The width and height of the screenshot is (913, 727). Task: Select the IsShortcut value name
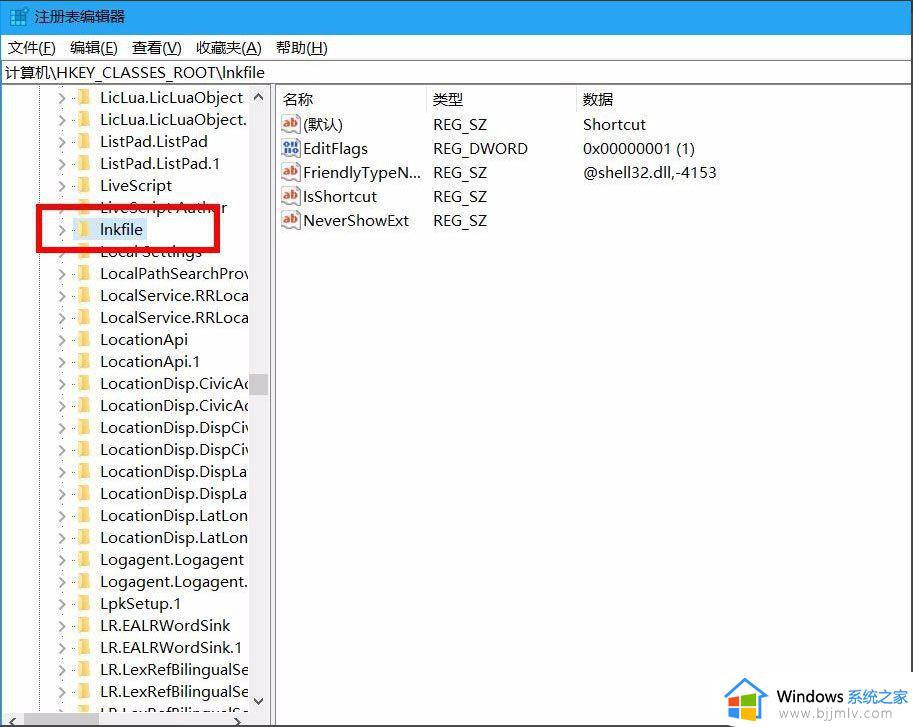340,197
